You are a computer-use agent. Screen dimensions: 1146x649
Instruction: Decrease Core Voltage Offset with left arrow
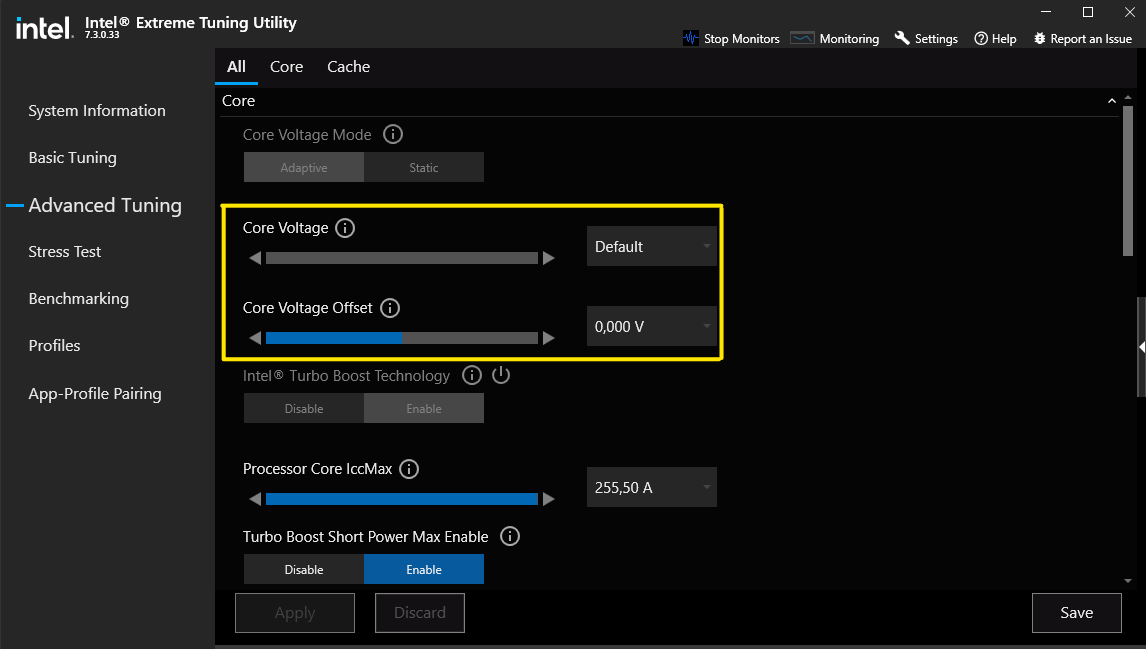(x=255, y=338)
